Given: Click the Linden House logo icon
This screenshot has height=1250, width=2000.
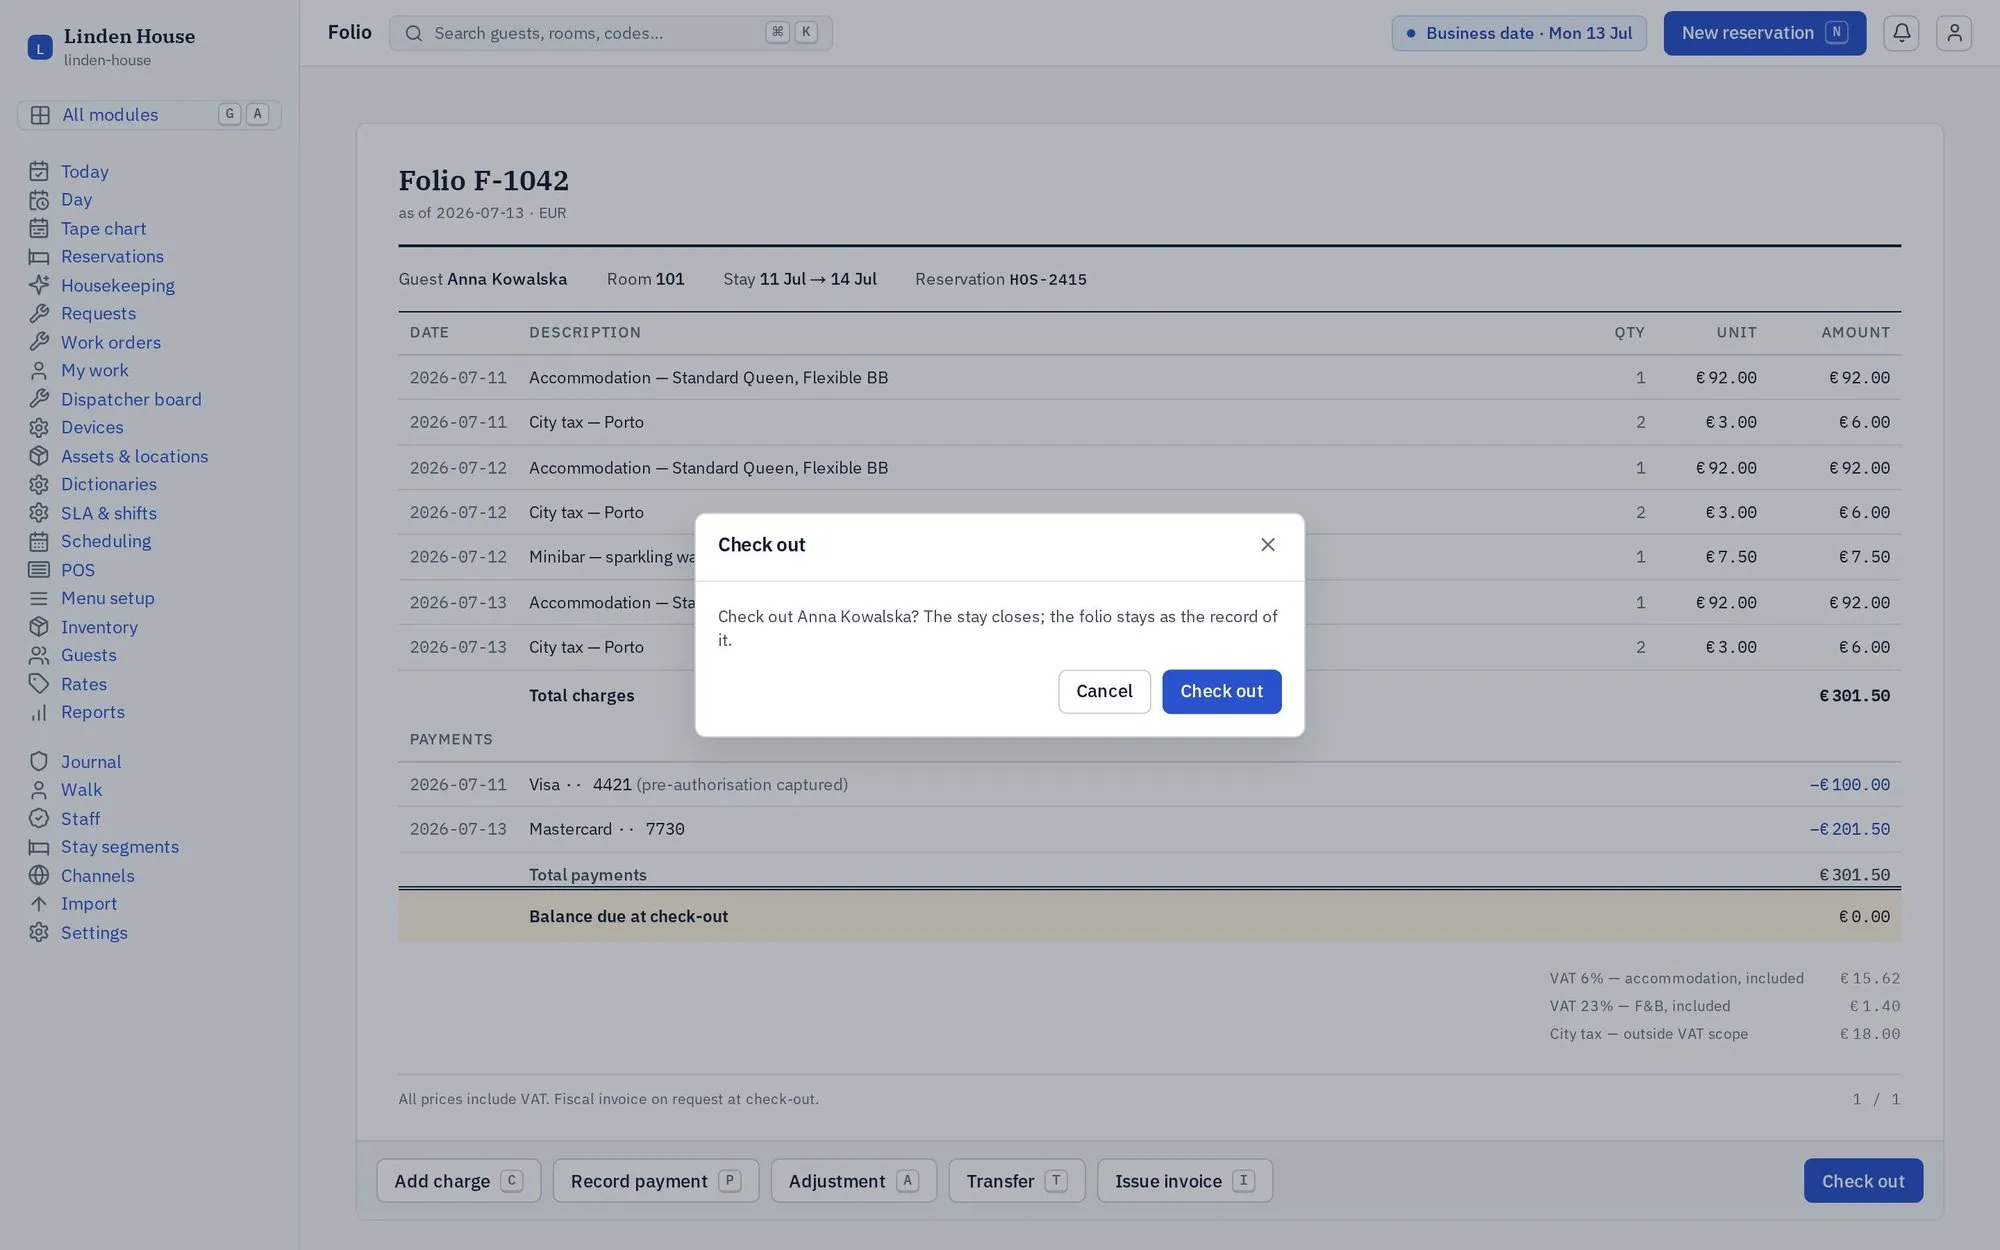Looking at the screenshot, I should (40, 47).
